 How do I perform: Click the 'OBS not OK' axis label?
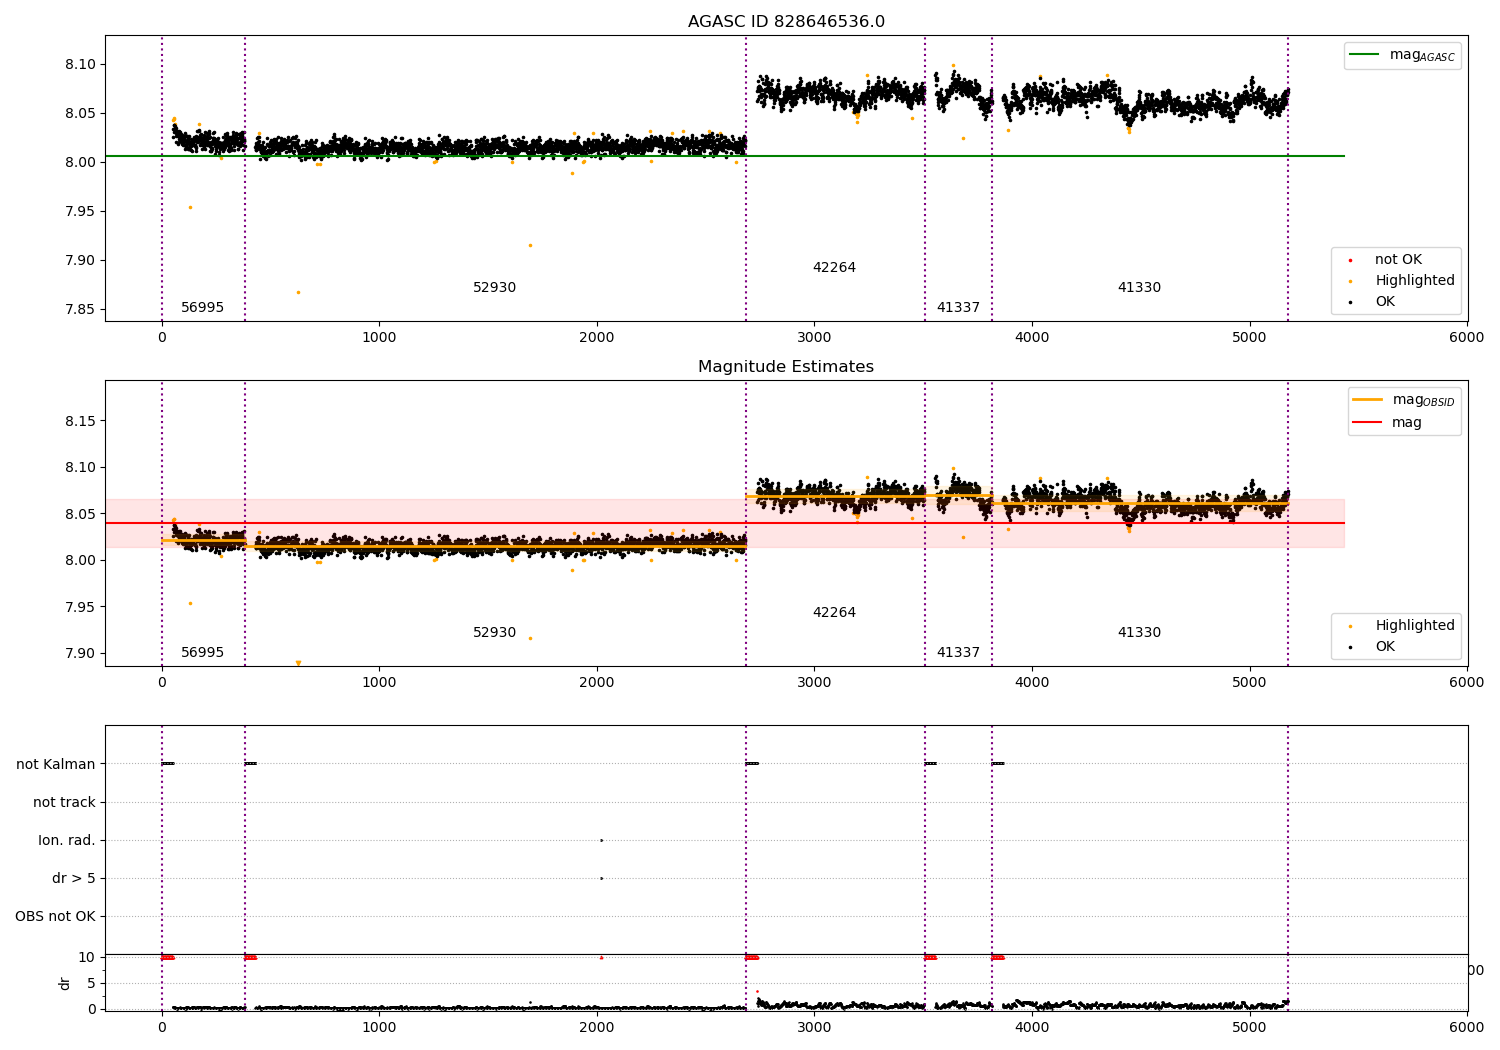click(x=55, y=917)
